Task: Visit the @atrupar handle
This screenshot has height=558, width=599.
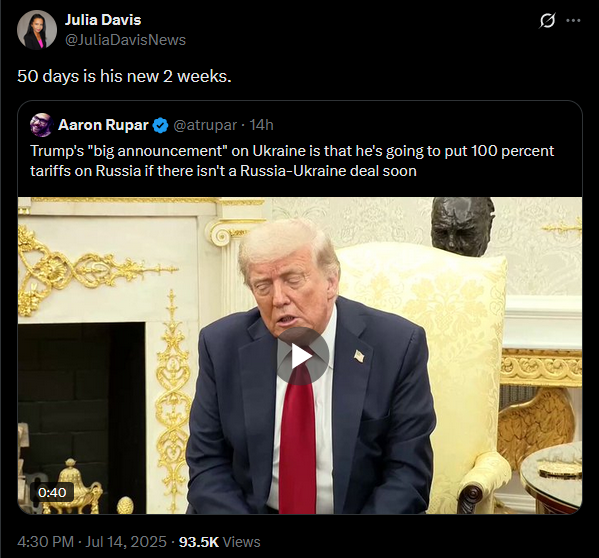Action: click(205, 125)
